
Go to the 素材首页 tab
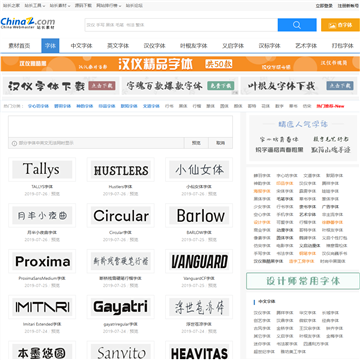coord(19,46)
